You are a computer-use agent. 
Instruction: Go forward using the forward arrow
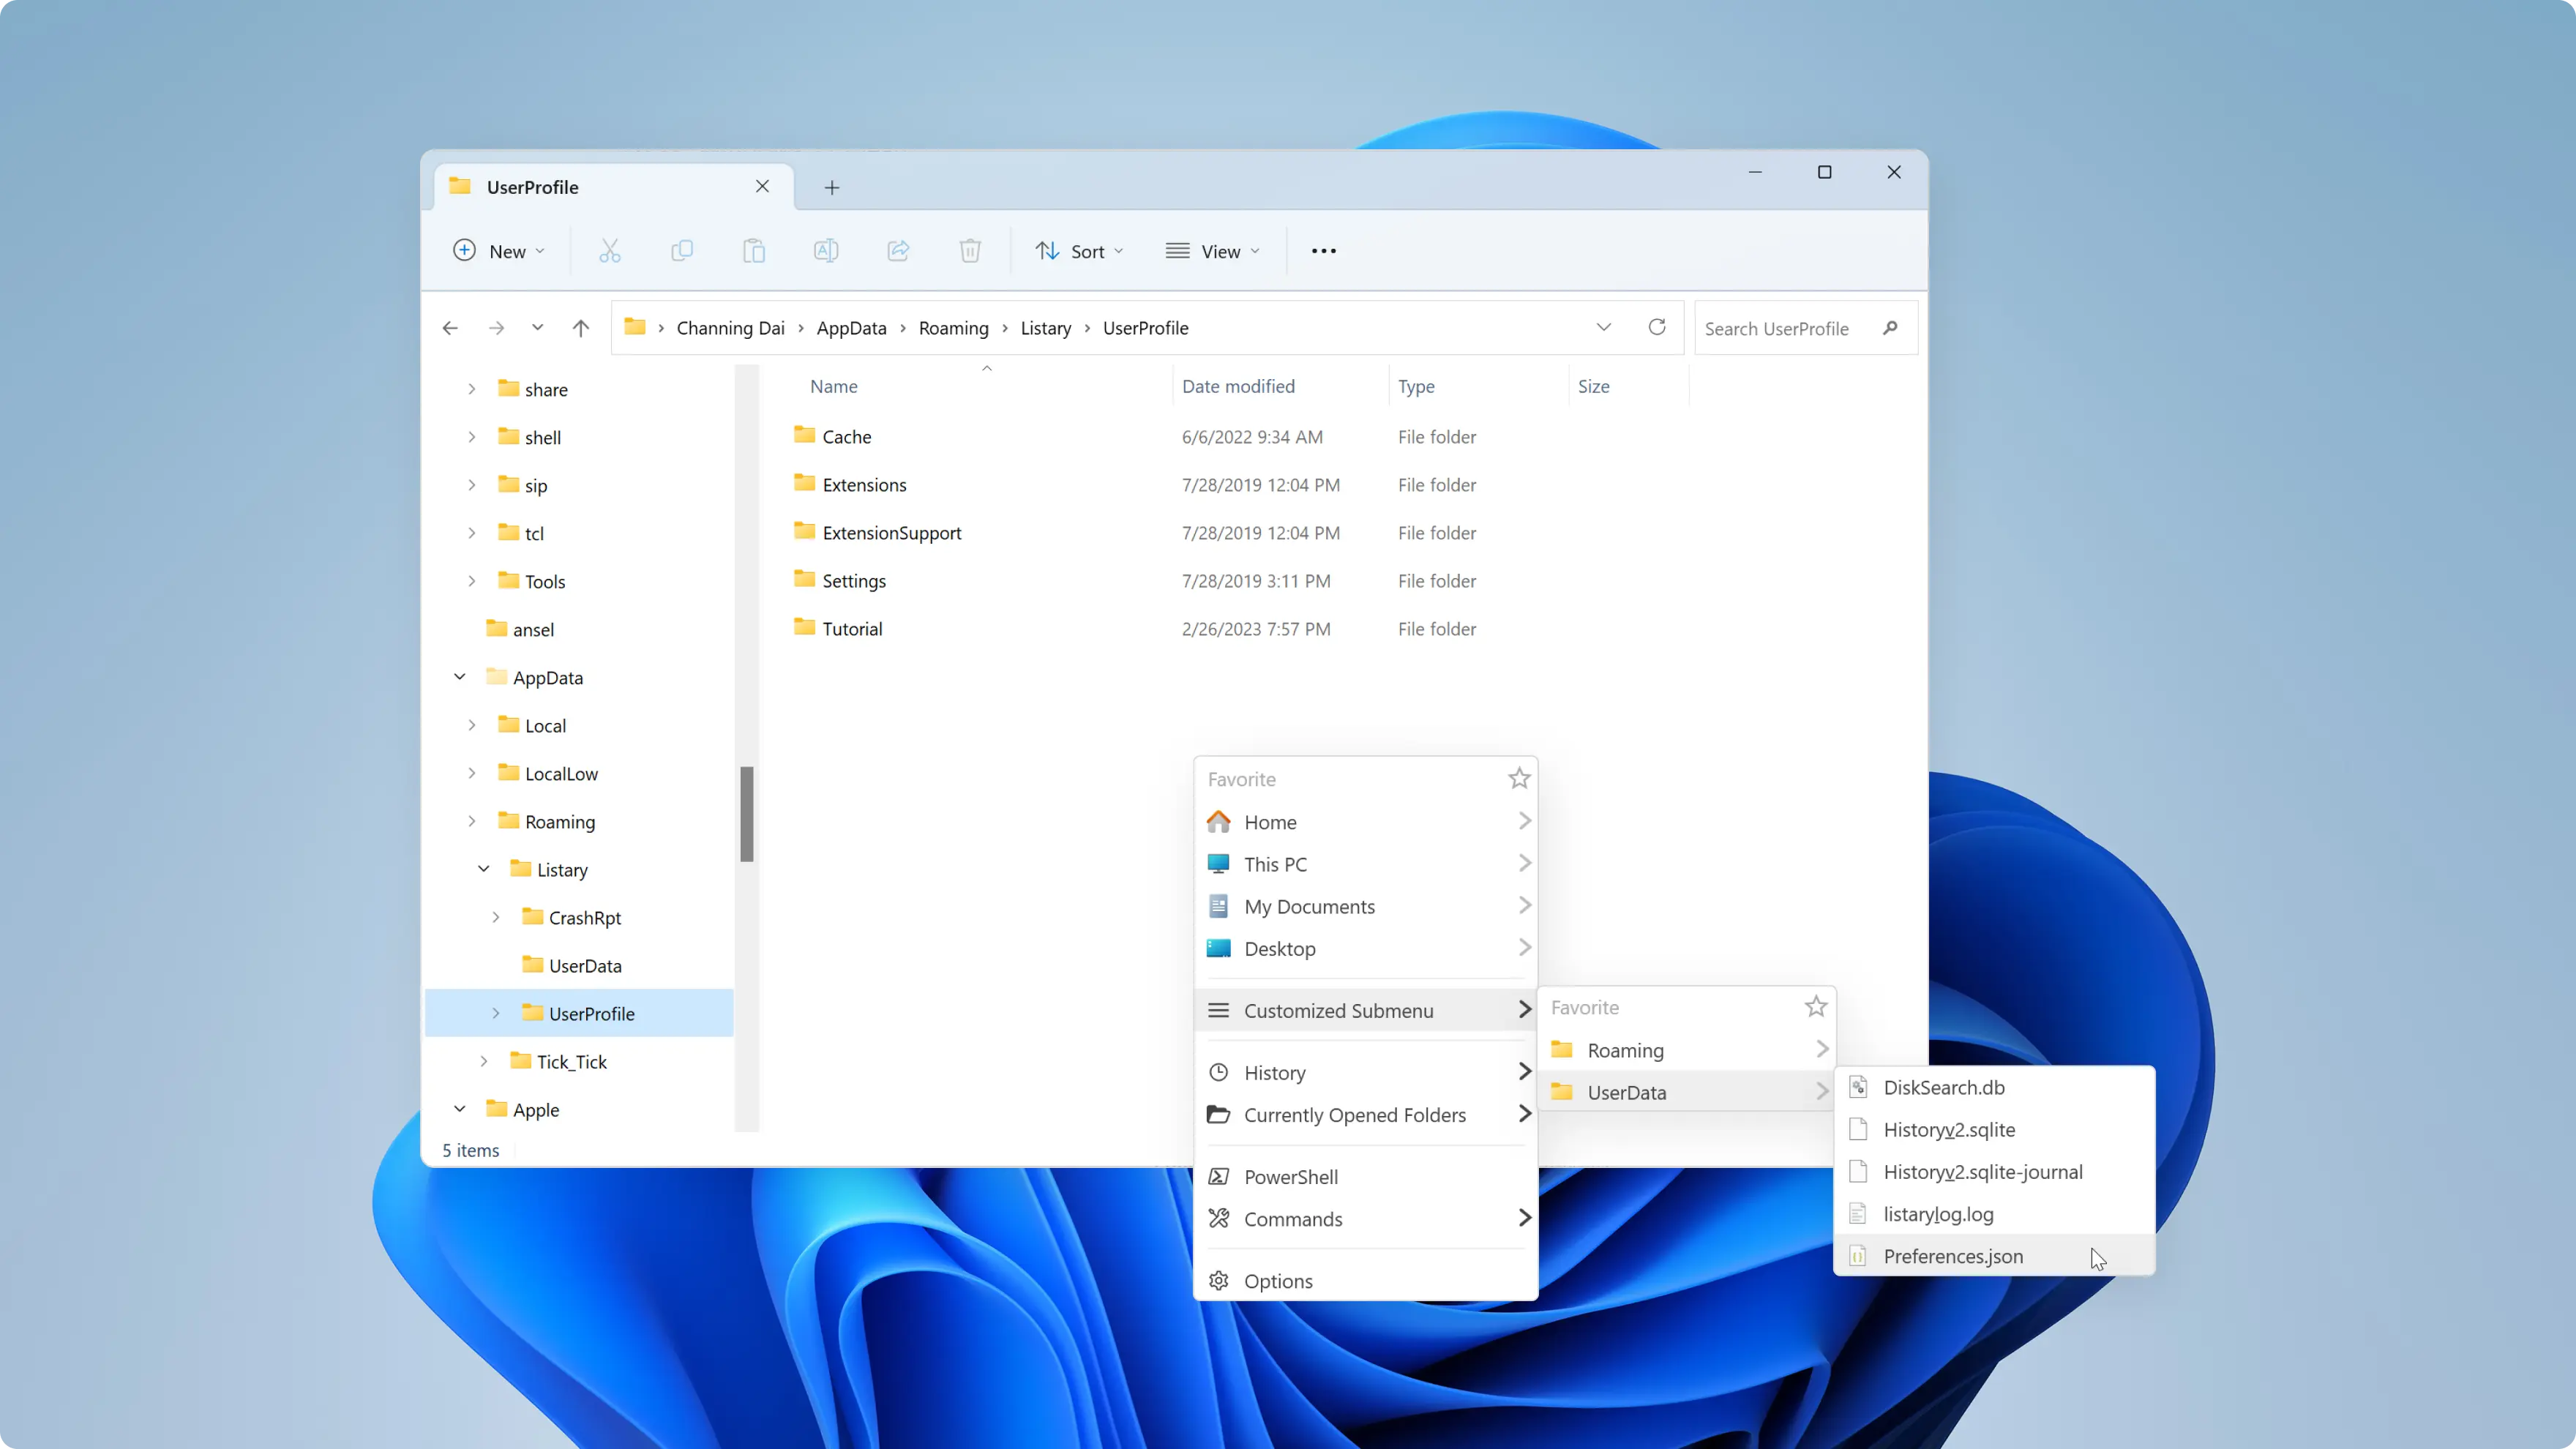(x=496, y=328)
